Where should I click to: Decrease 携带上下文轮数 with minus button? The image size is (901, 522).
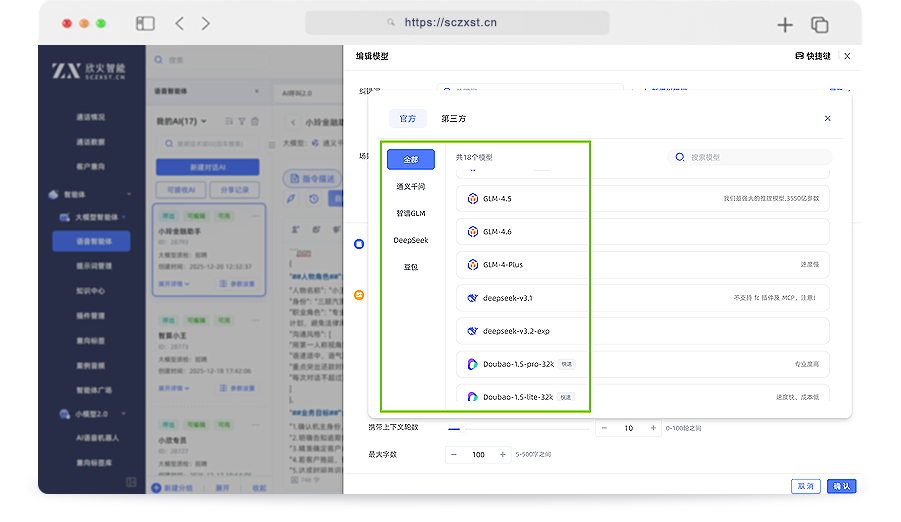[604, 428]
